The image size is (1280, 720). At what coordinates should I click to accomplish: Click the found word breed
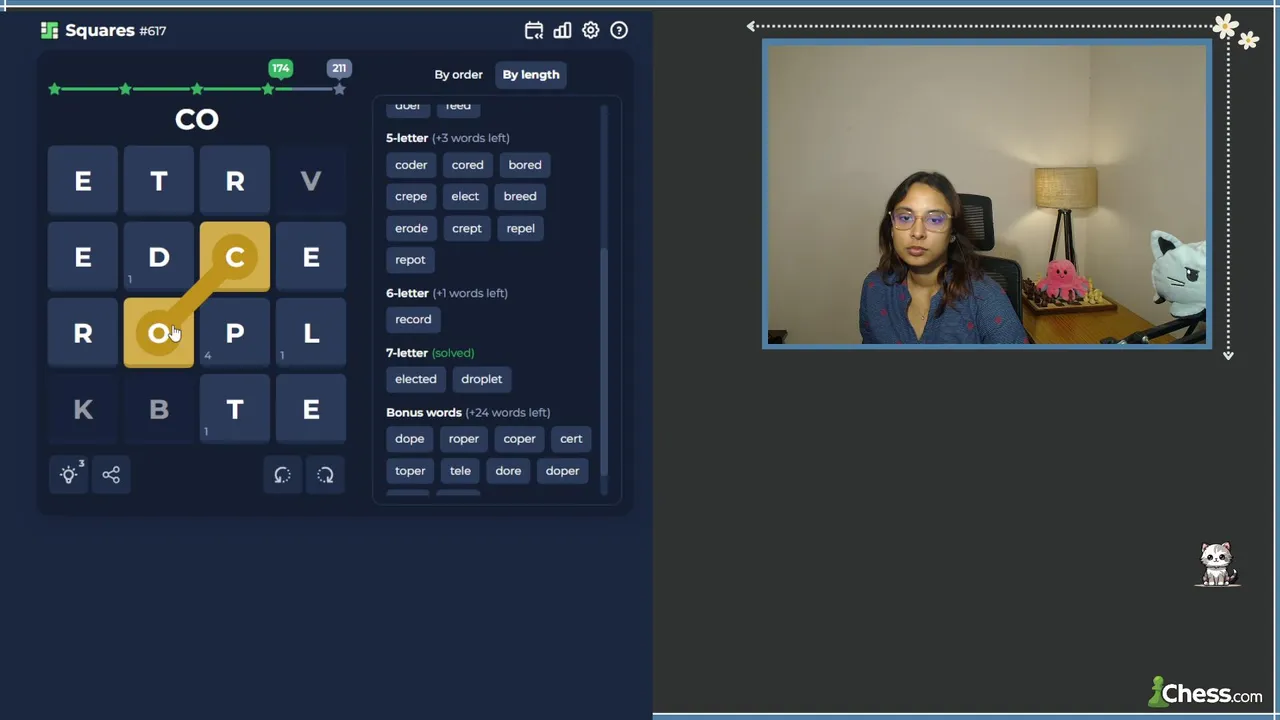pos(520,196)
